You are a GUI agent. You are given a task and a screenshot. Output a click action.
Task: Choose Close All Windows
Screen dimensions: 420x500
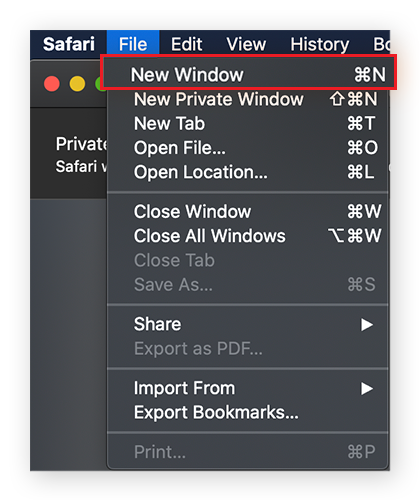(248, 236)
